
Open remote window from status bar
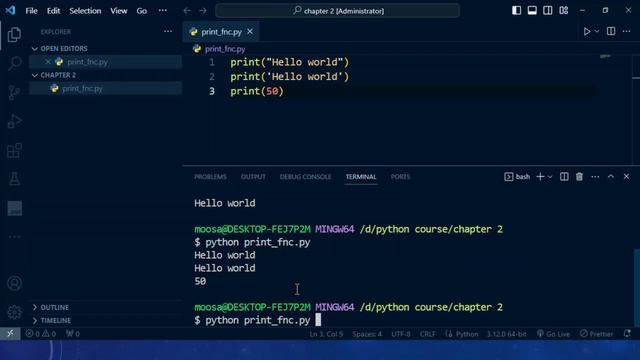point(10,334)
